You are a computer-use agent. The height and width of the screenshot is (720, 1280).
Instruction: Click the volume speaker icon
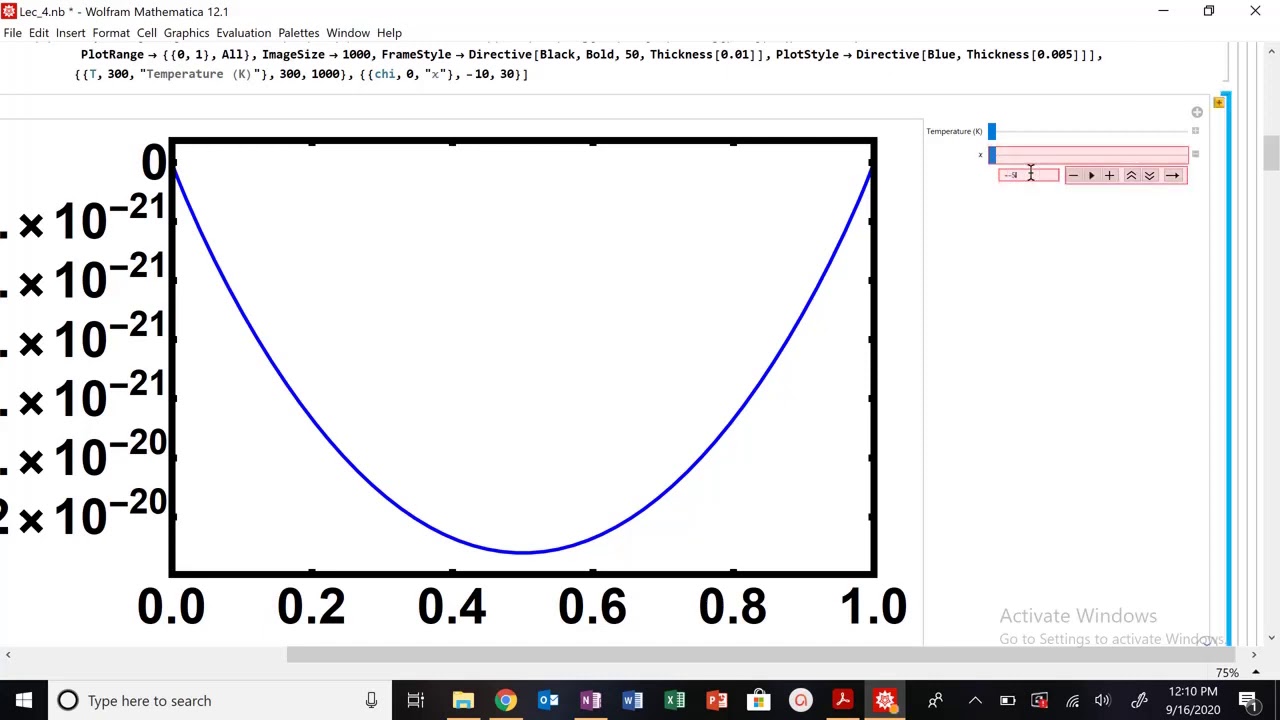1103,700
